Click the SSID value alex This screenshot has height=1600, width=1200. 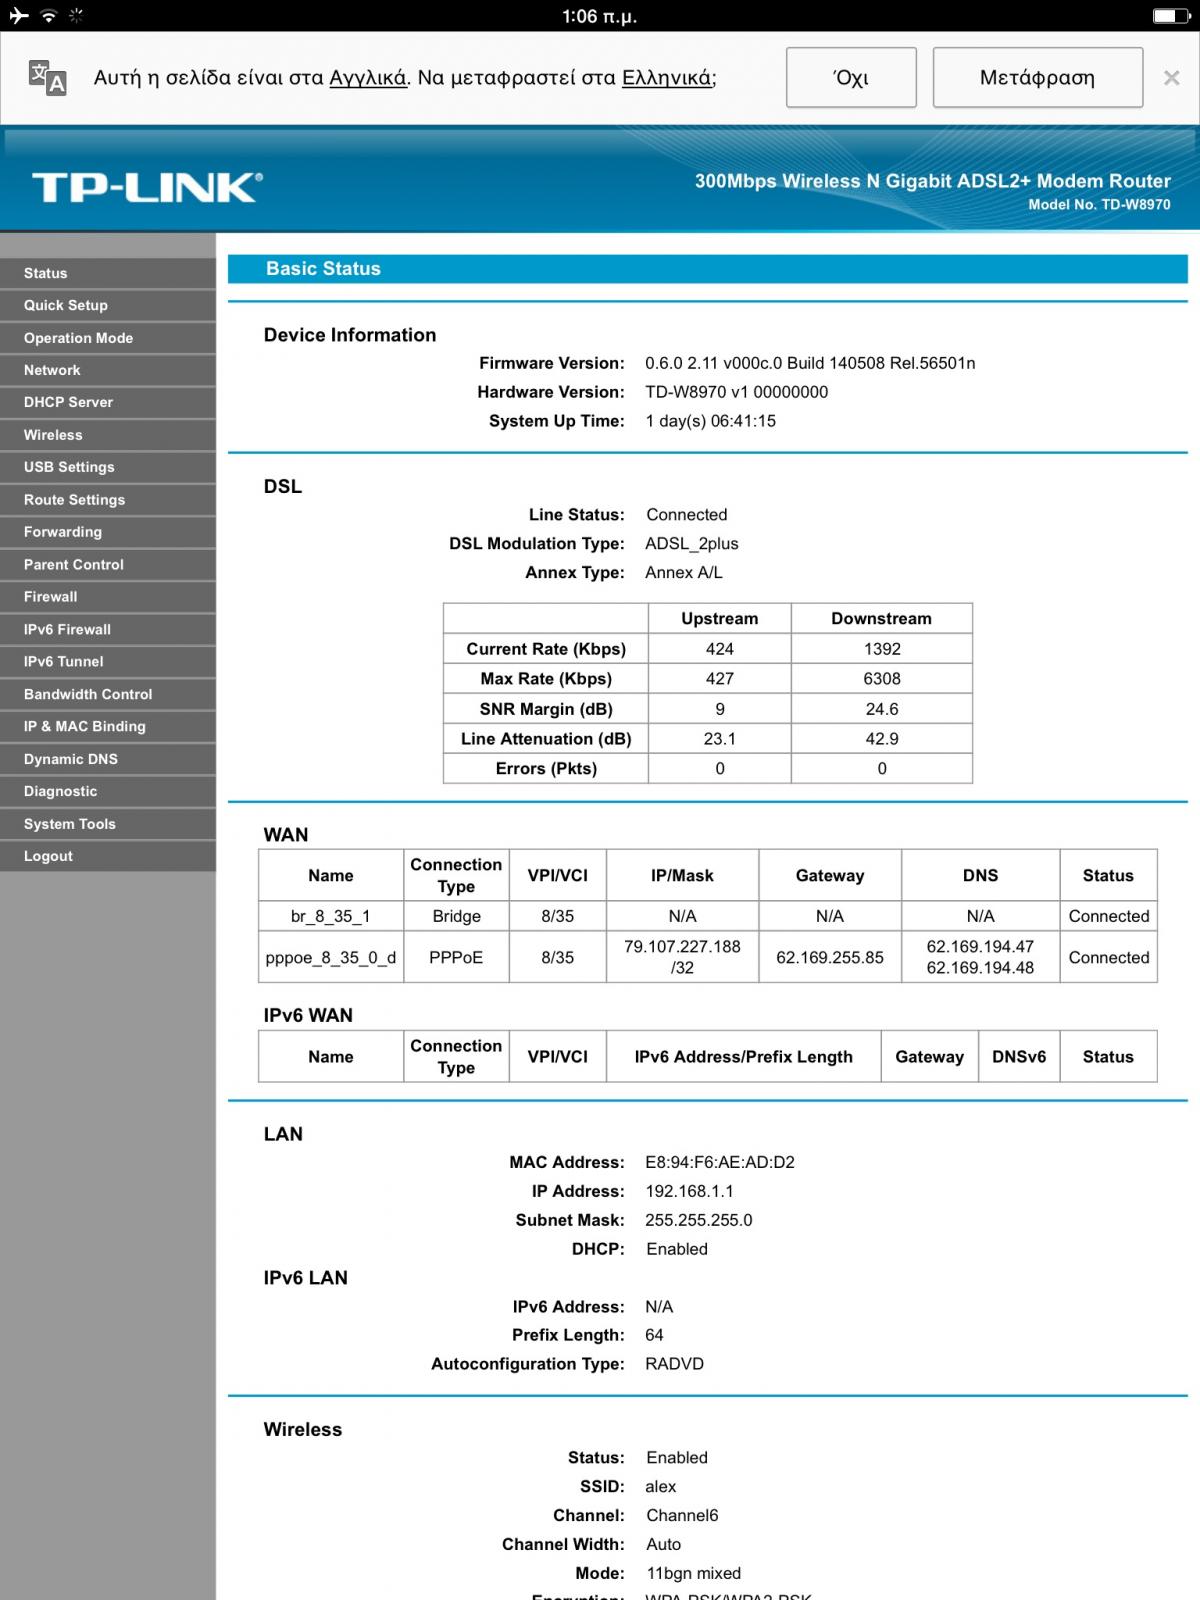(x=661, y=1487)
